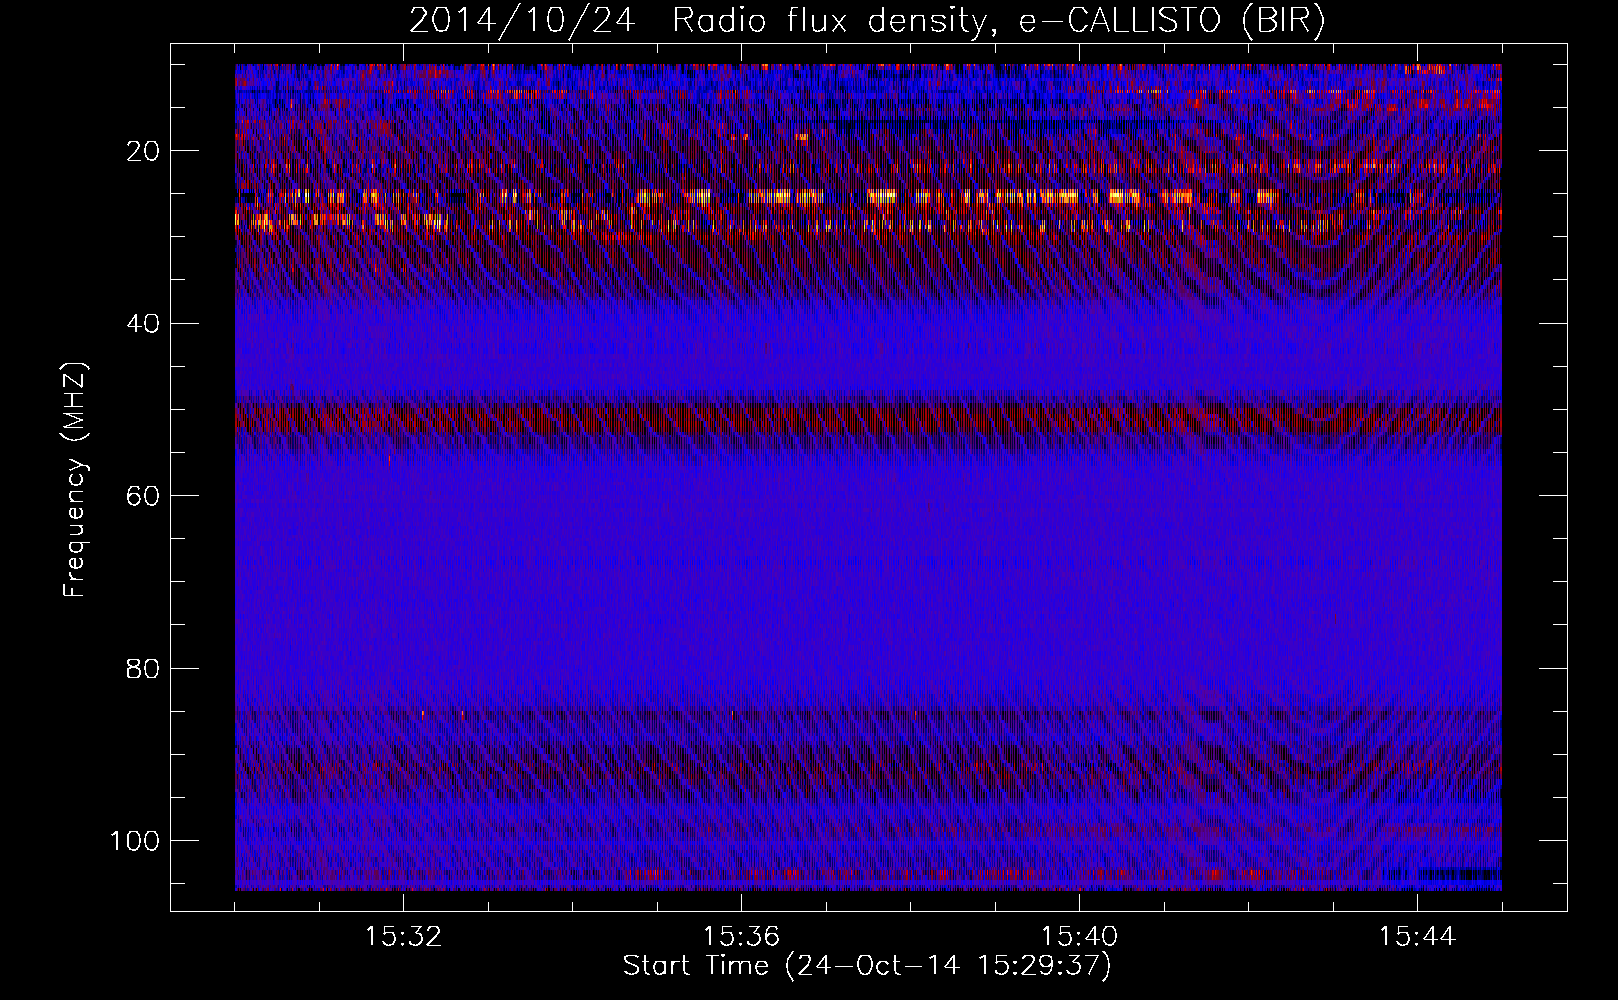Click the 15:32 time tick label
Viewport: 1618px width, 1000px height.
coord(403,937)
